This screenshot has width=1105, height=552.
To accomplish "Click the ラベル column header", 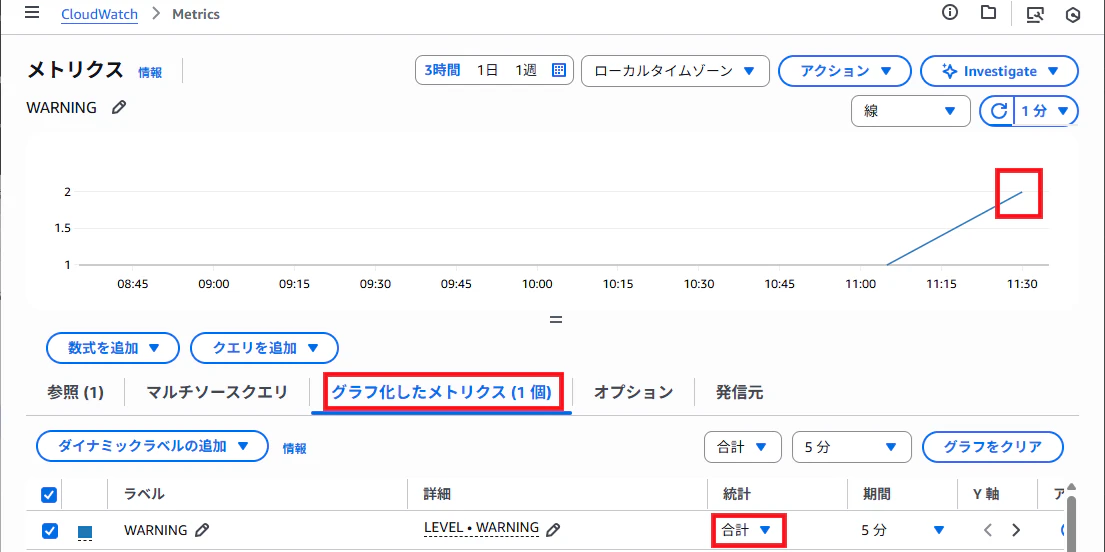I will (x=144, y=494).
